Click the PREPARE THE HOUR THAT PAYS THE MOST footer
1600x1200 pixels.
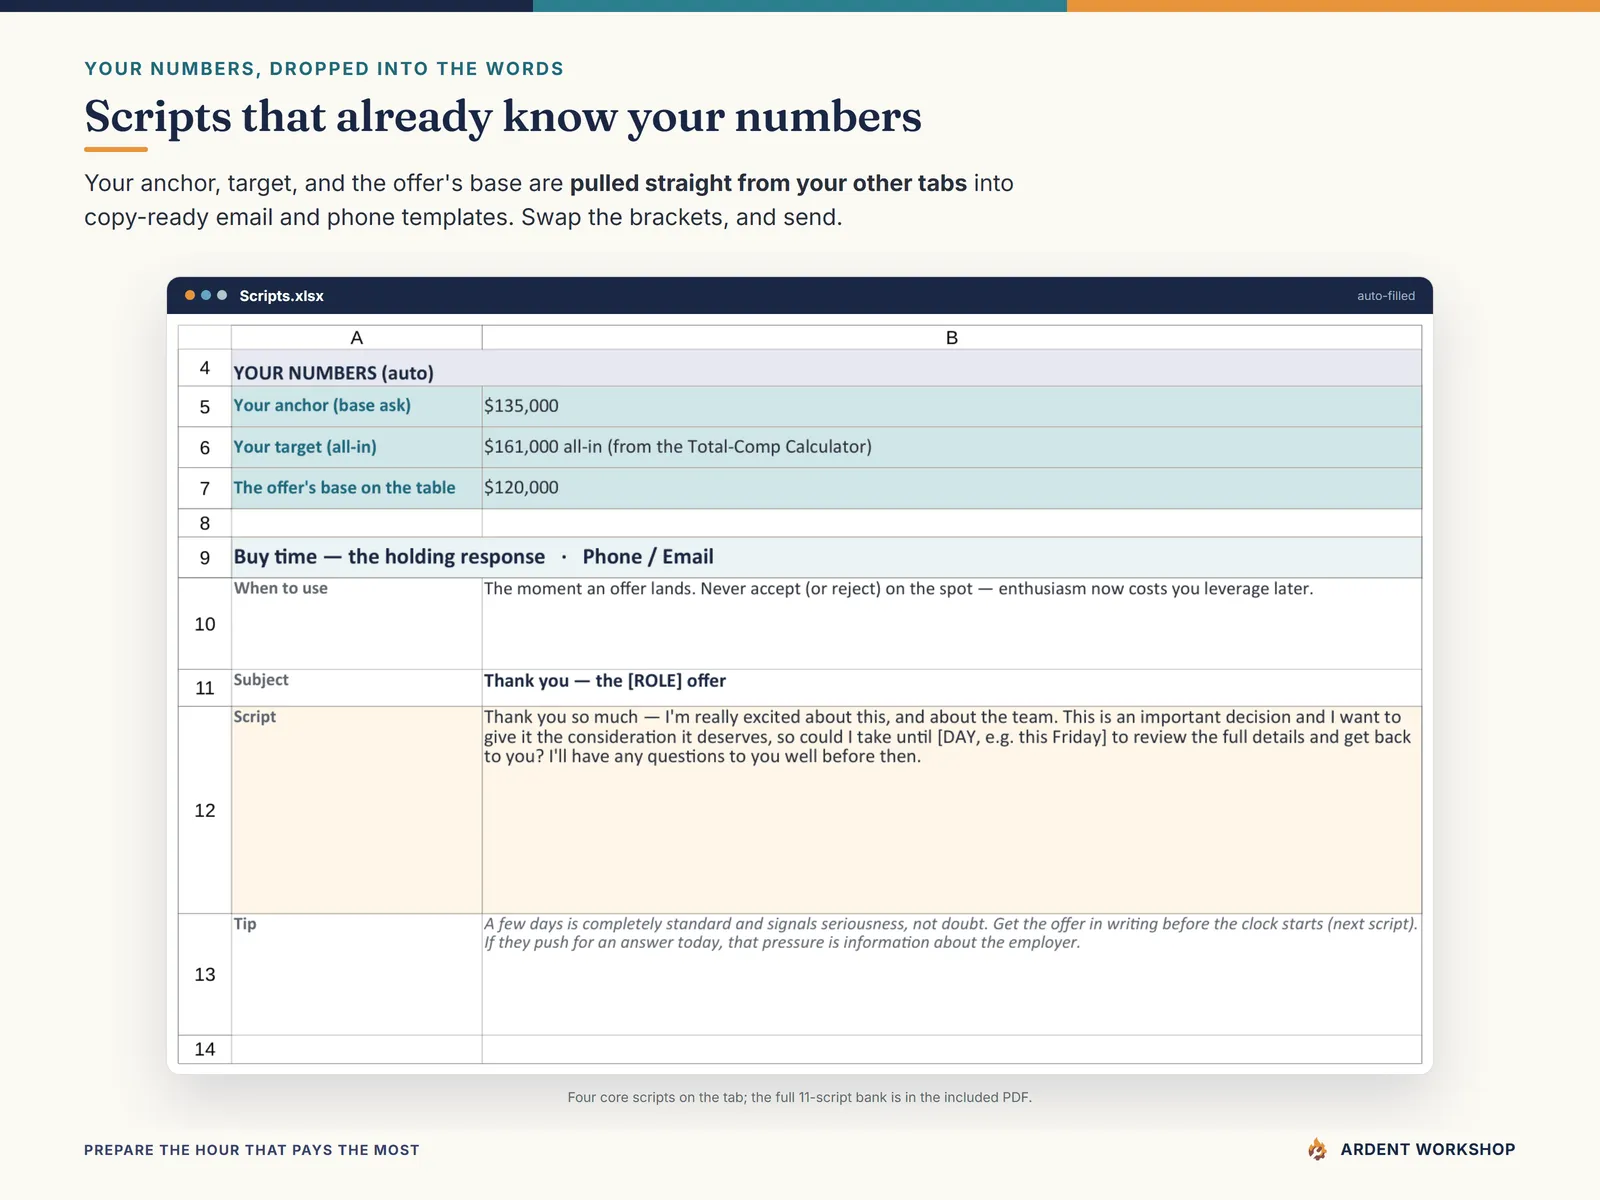252,1150
